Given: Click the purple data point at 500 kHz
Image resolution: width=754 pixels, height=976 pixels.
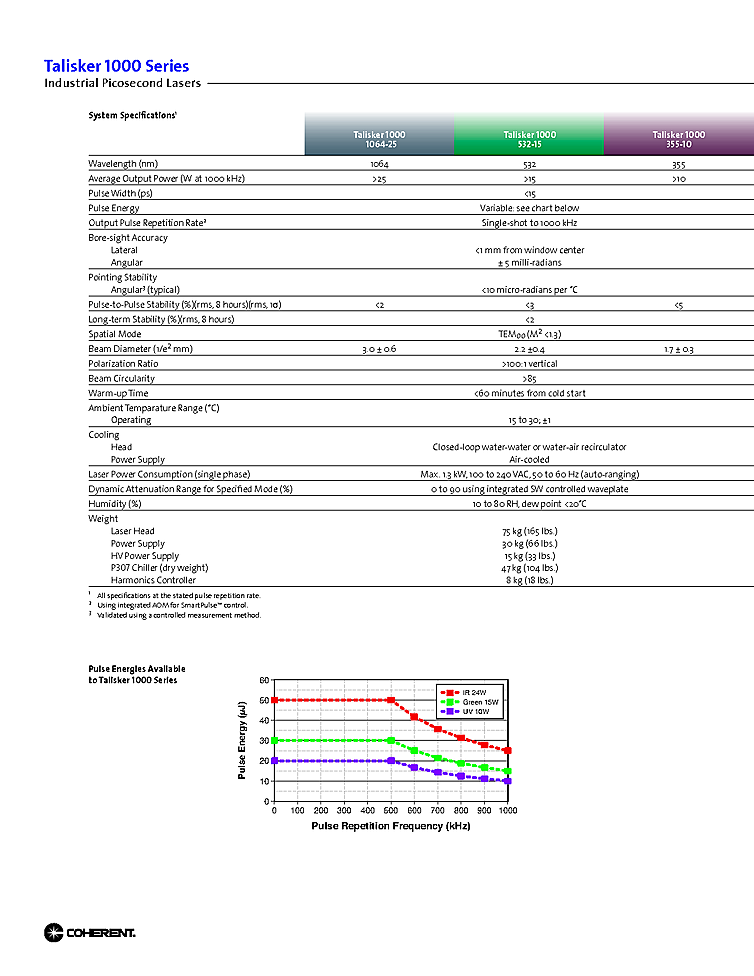Looking at the screenshot, I should pos(391,761).
